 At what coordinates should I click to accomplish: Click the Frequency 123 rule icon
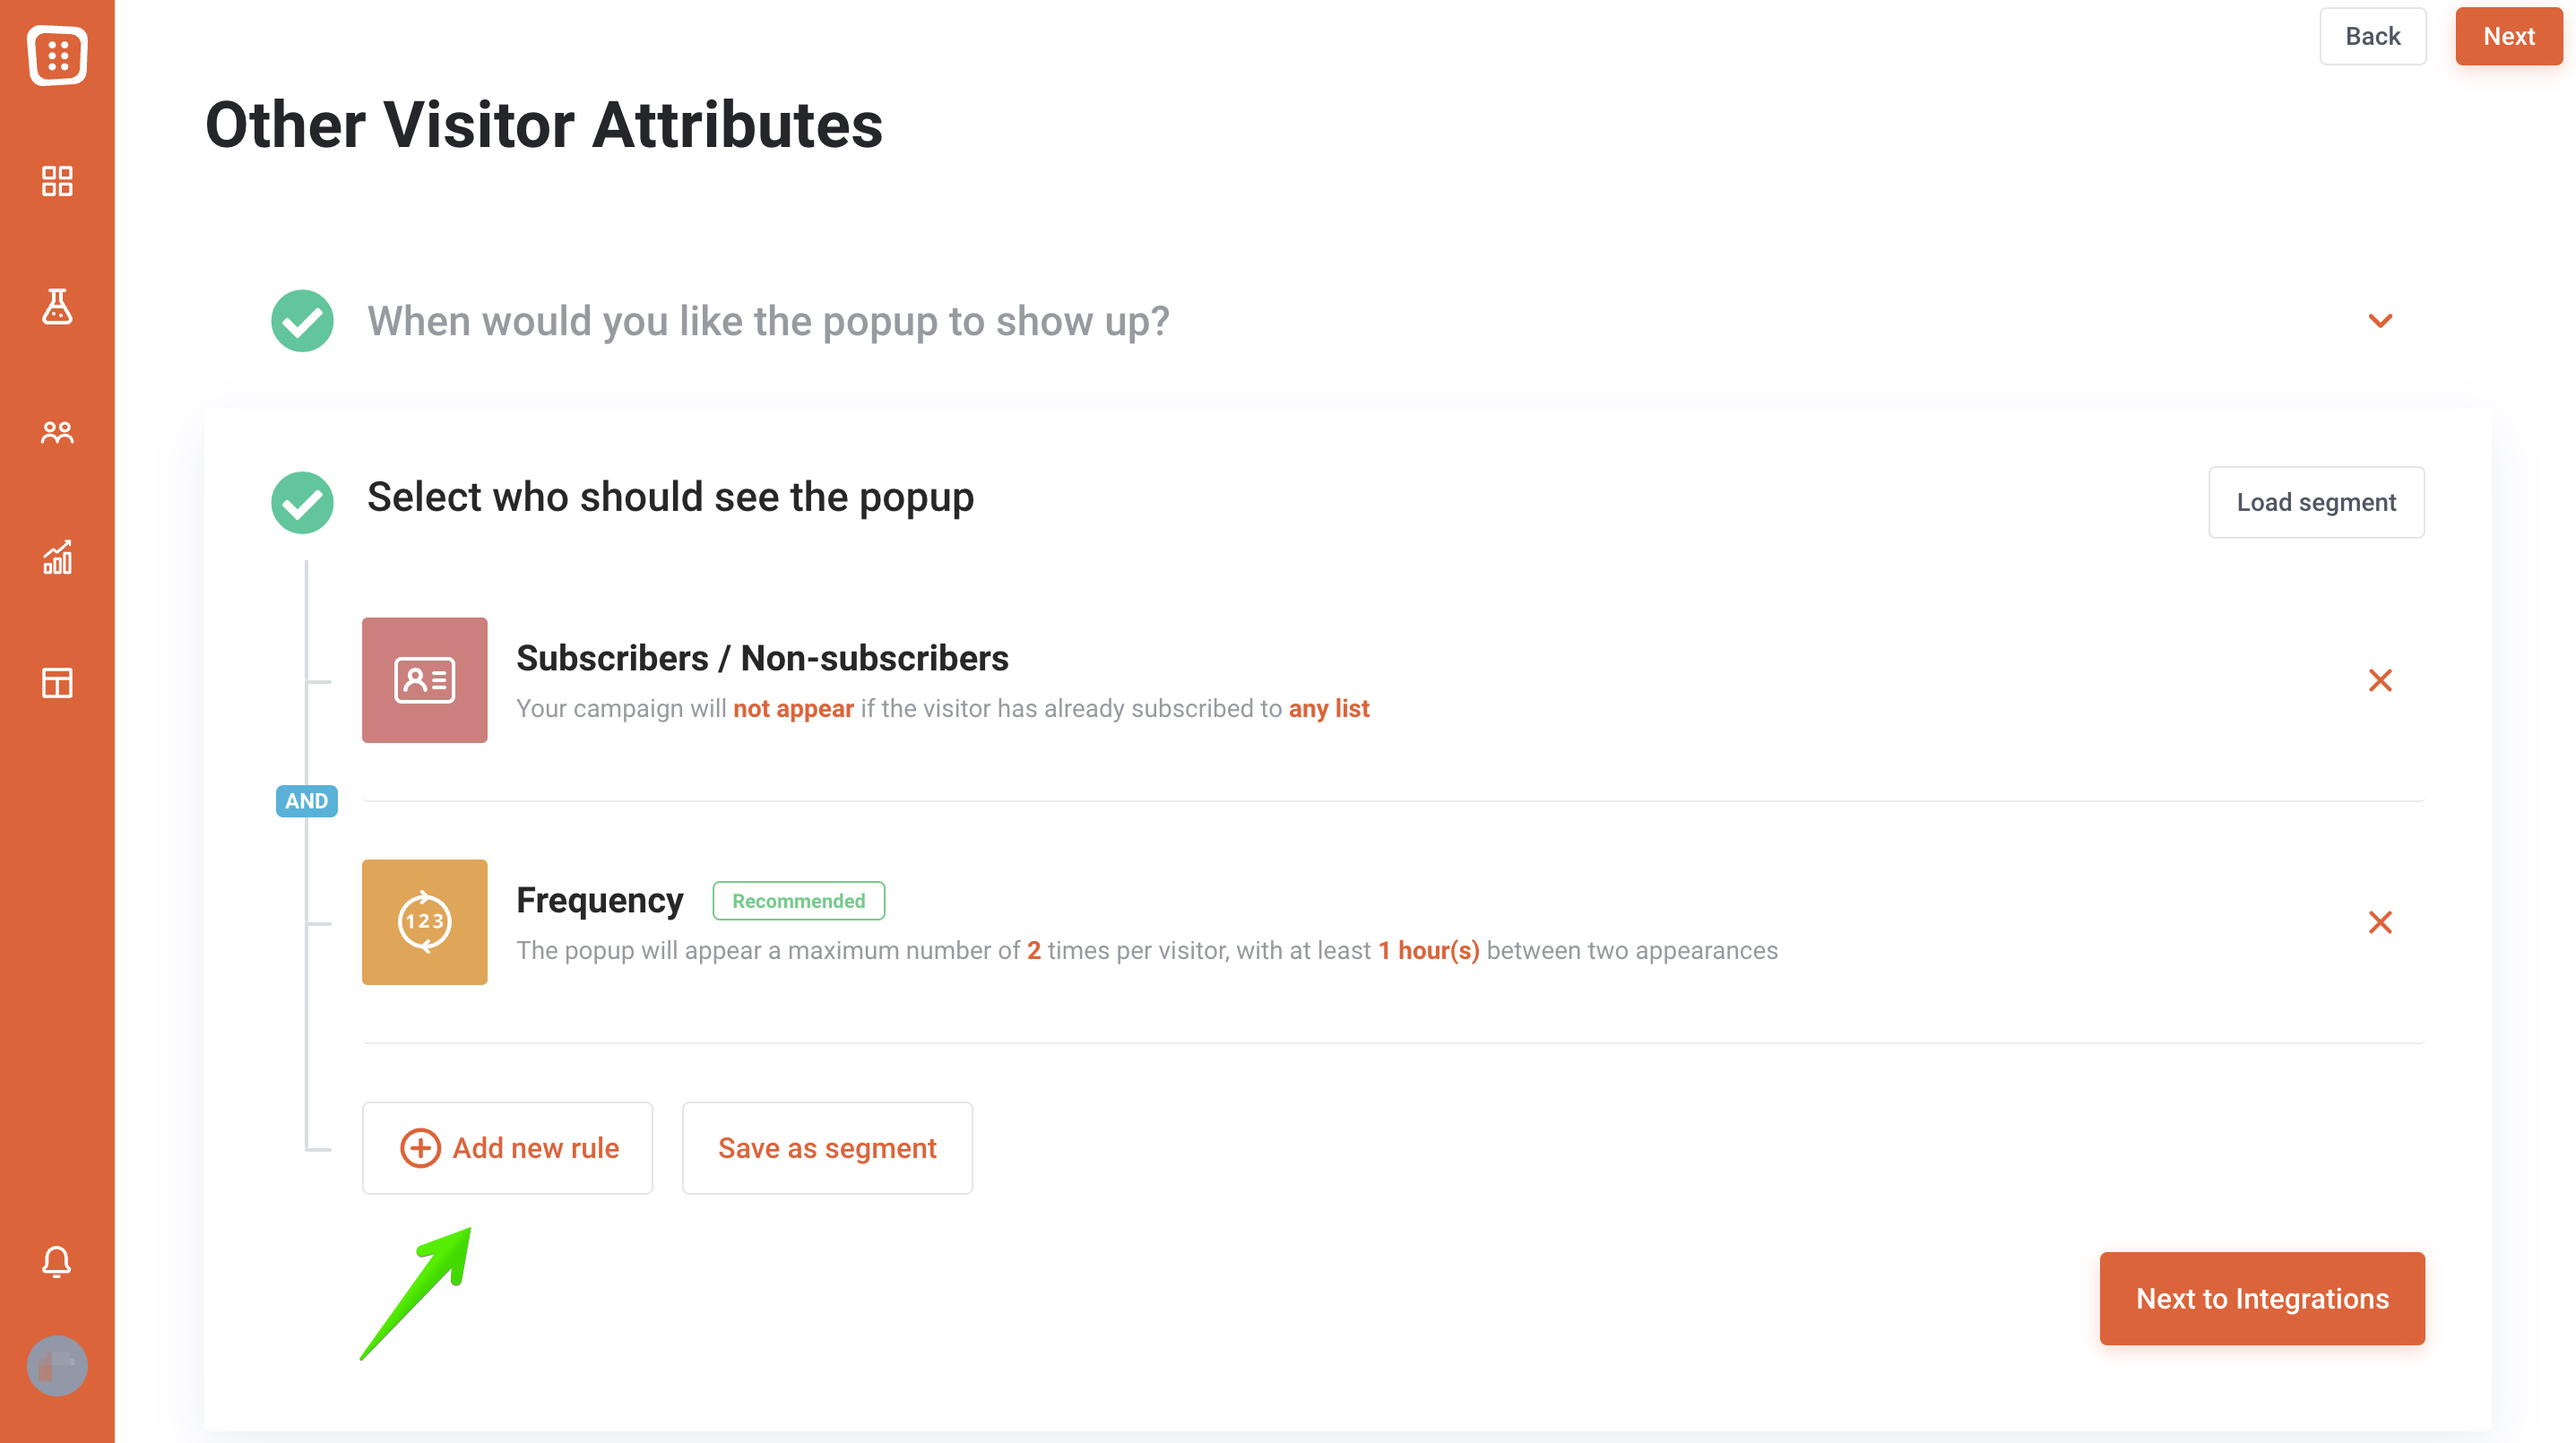click(x=425, y=922)
